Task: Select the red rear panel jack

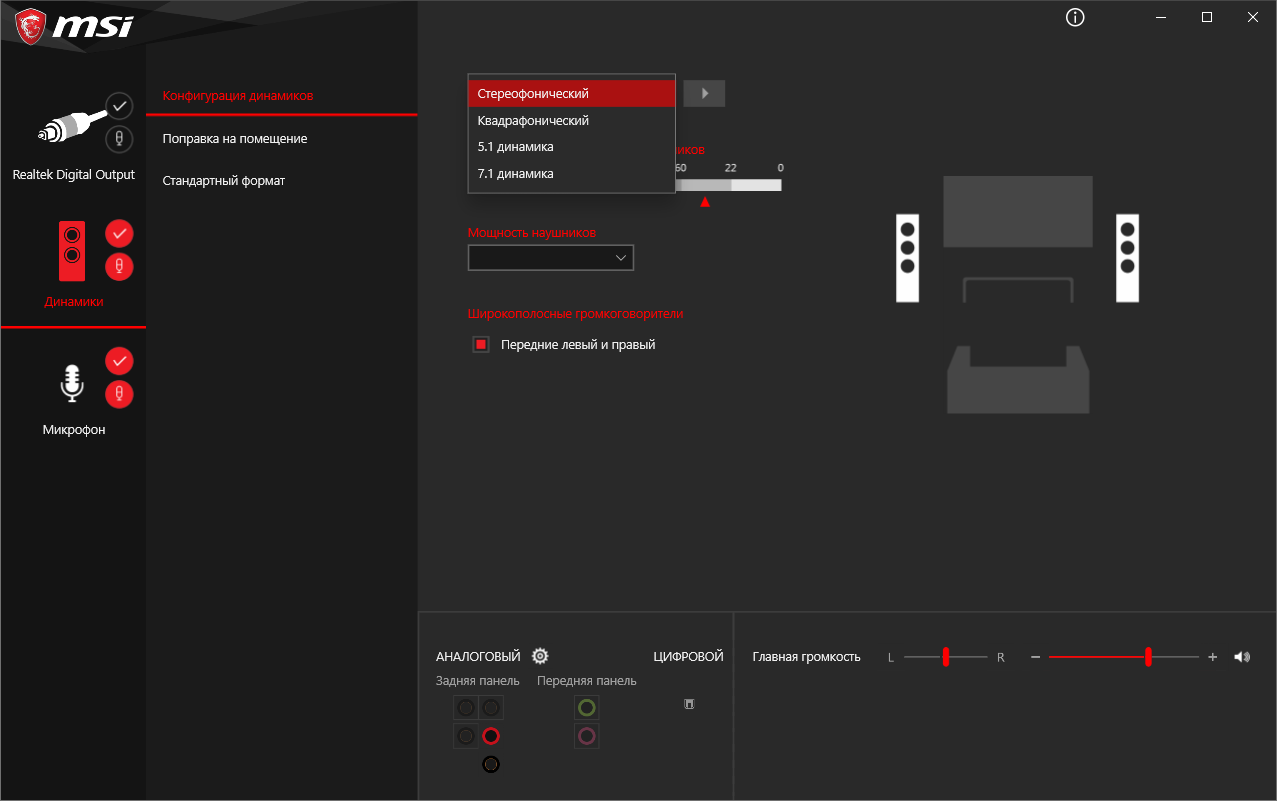Action: tap(490, 736)
